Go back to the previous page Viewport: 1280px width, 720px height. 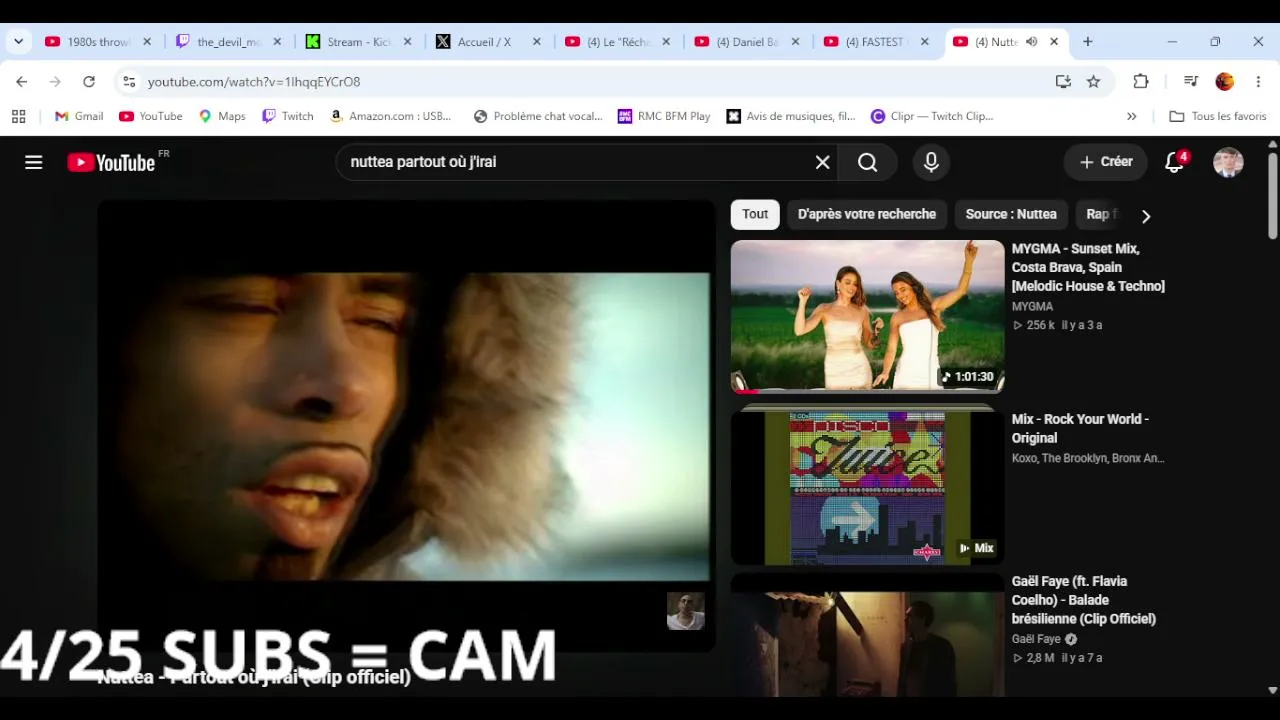22,82
